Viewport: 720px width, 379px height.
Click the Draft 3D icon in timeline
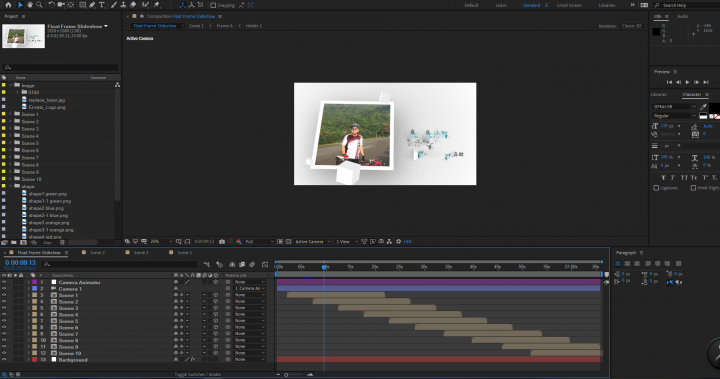(219, 264)
